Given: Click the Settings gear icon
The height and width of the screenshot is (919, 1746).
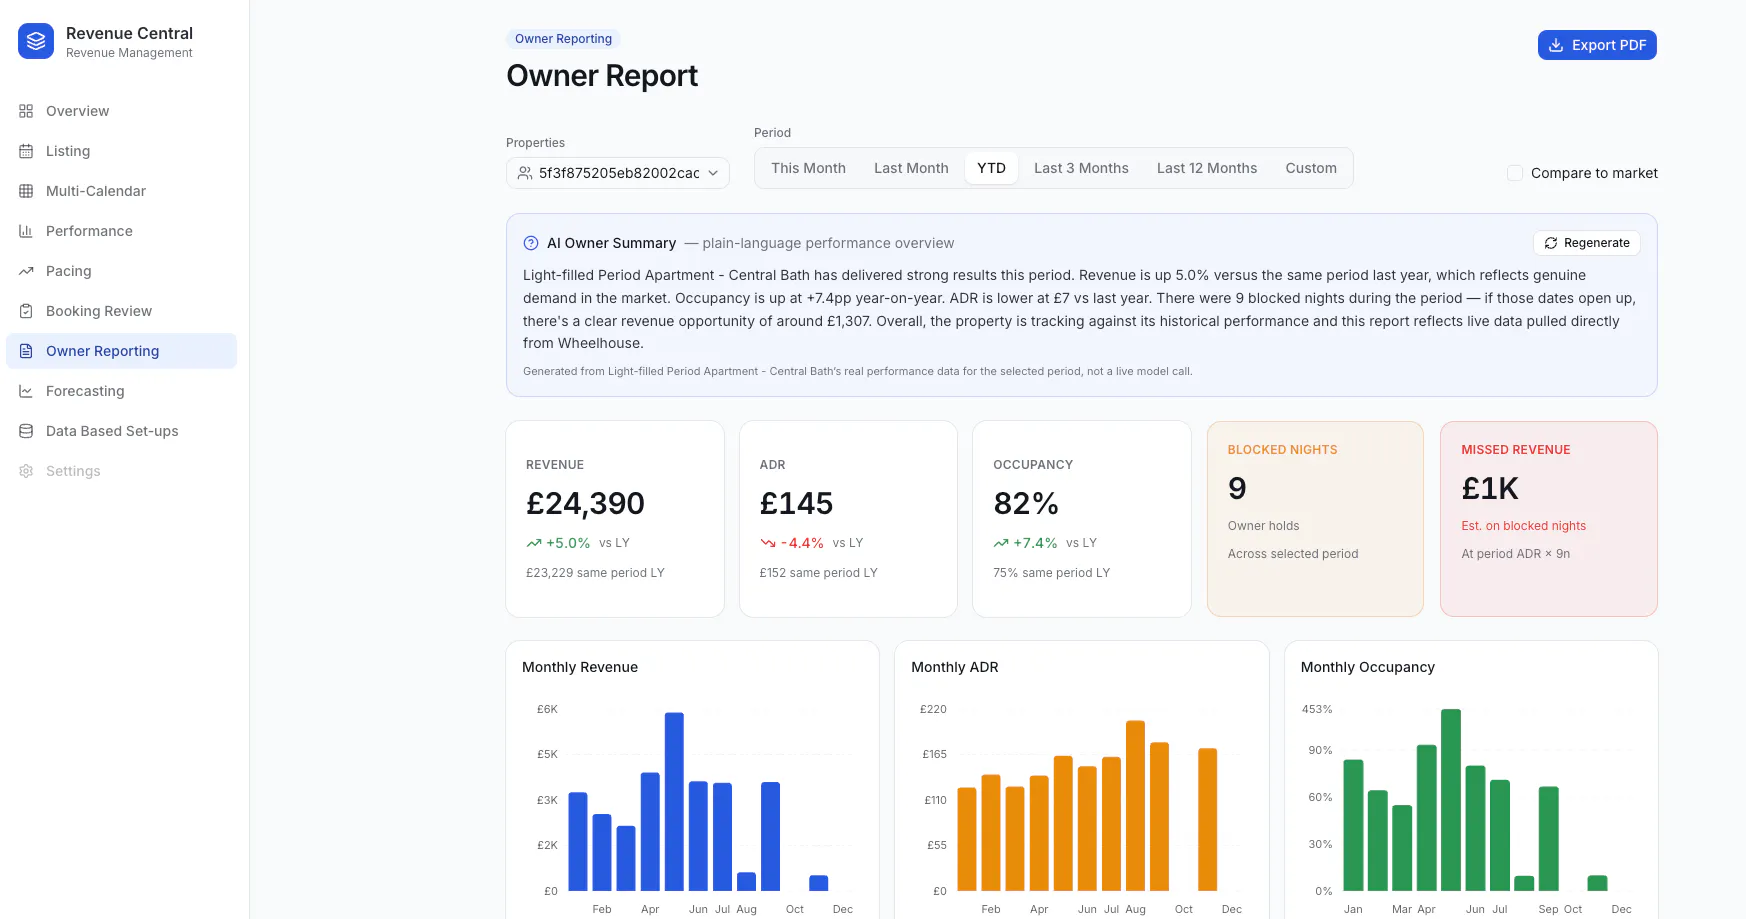Looking at the screenshot, I should 26,471.
